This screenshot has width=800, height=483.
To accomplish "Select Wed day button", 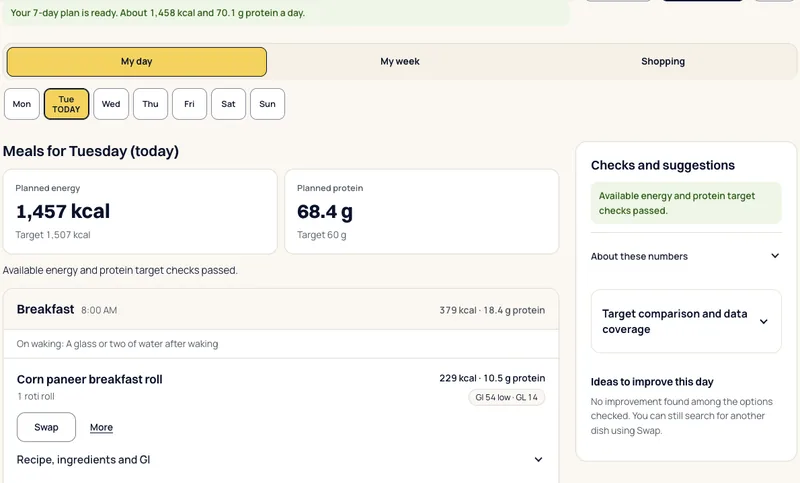I will tap(111, 104).
